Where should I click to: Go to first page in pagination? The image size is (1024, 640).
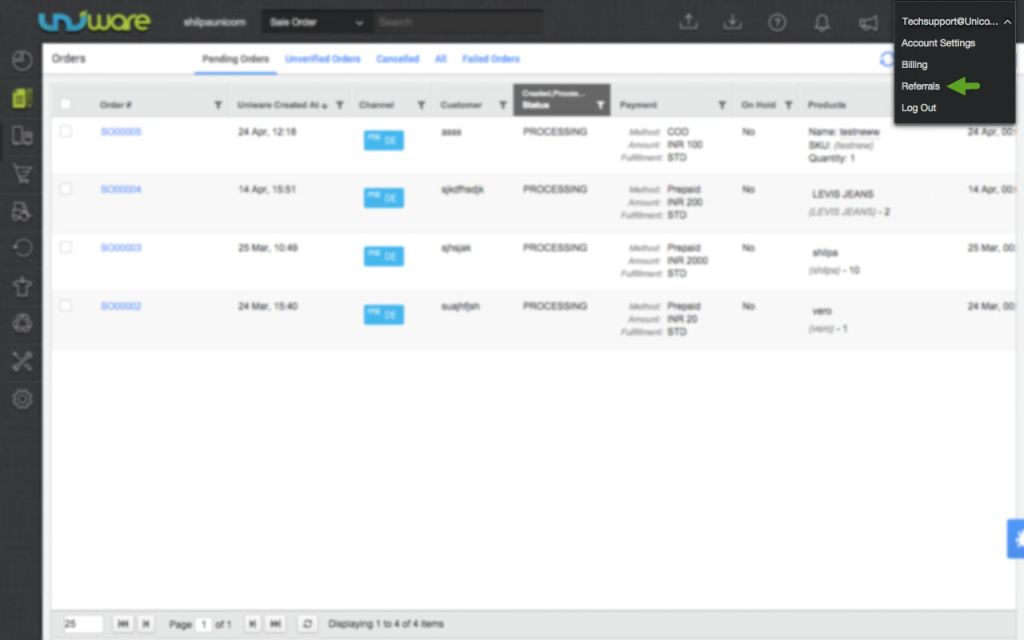(x=123, y=624)
